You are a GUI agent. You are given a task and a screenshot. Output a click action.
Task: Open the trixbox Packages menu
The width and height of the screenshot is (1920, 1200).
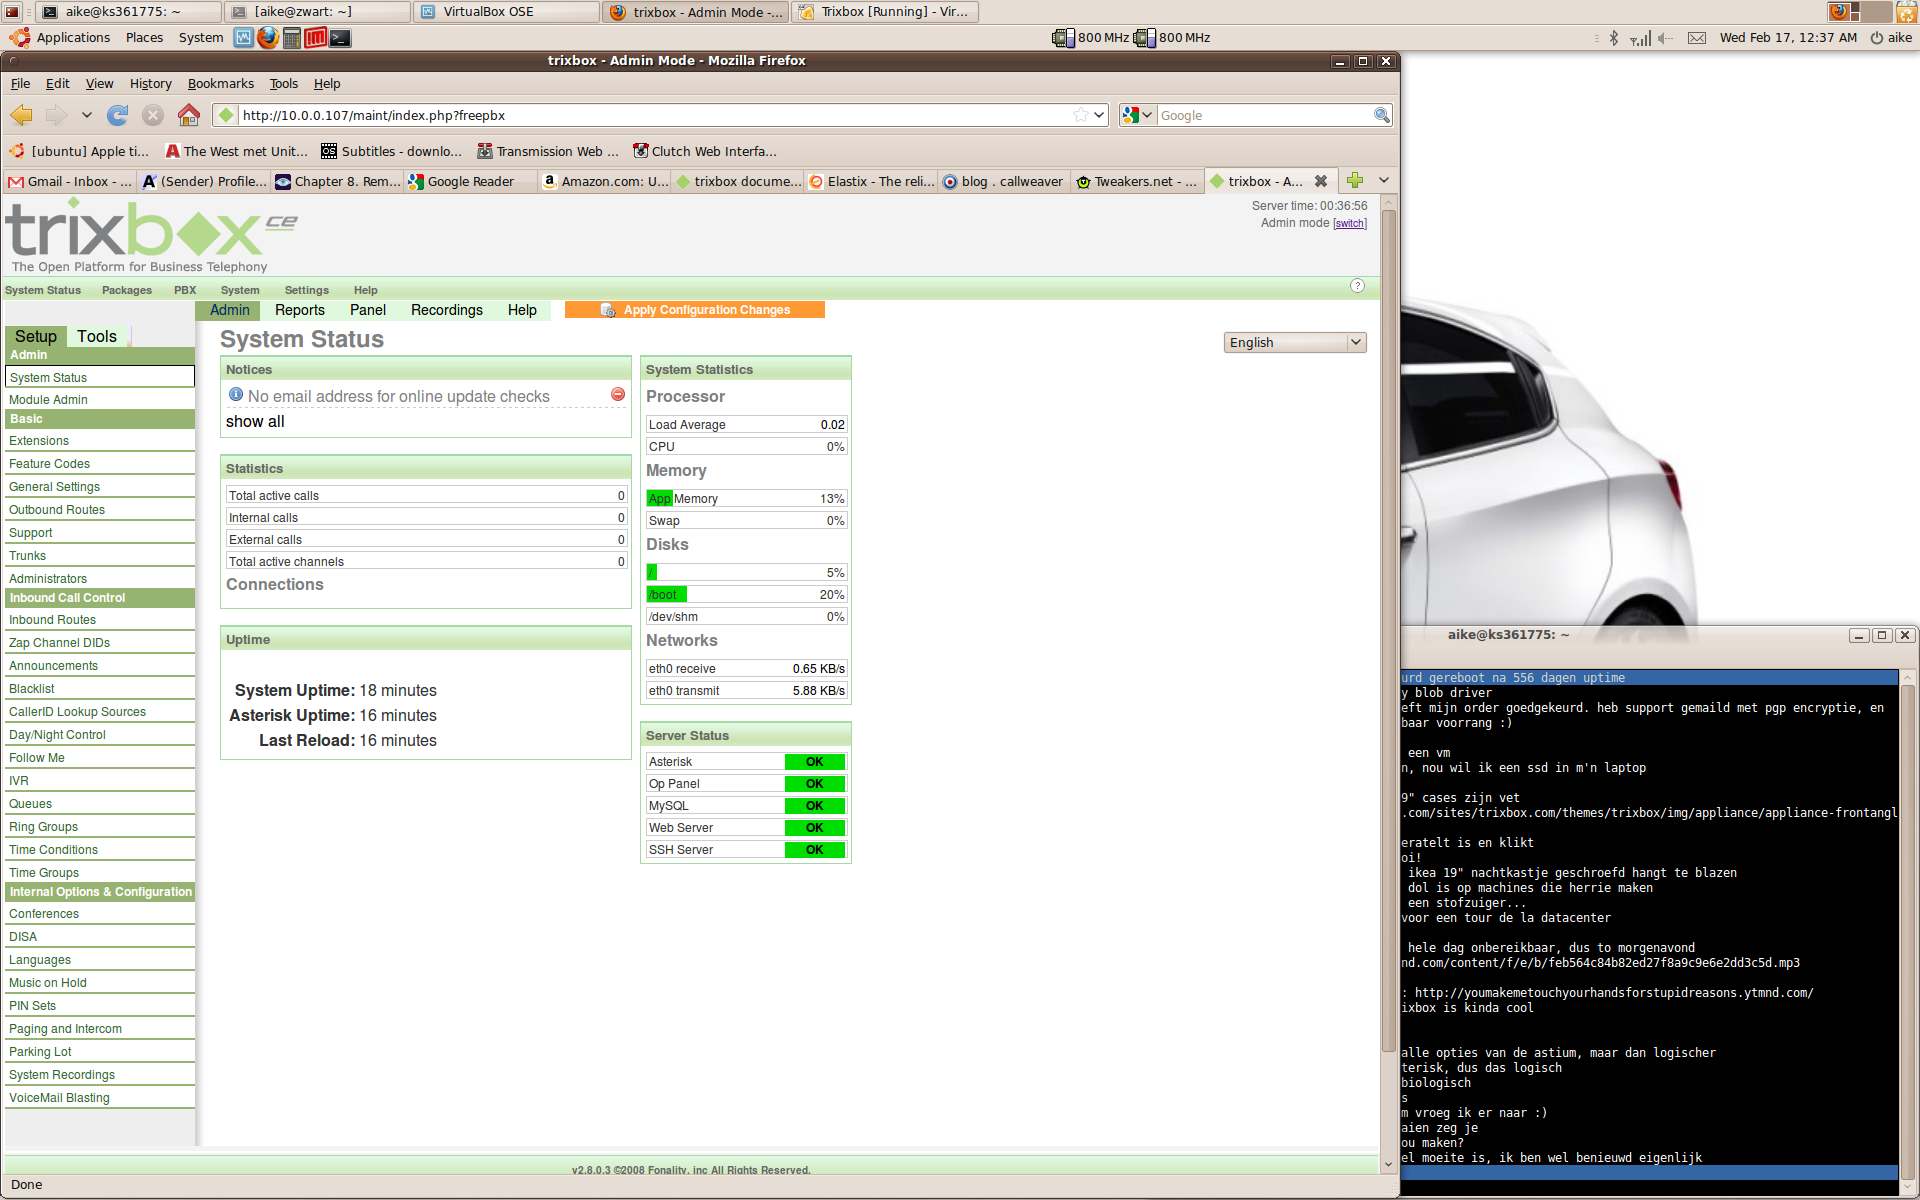[x=127, y=290]
